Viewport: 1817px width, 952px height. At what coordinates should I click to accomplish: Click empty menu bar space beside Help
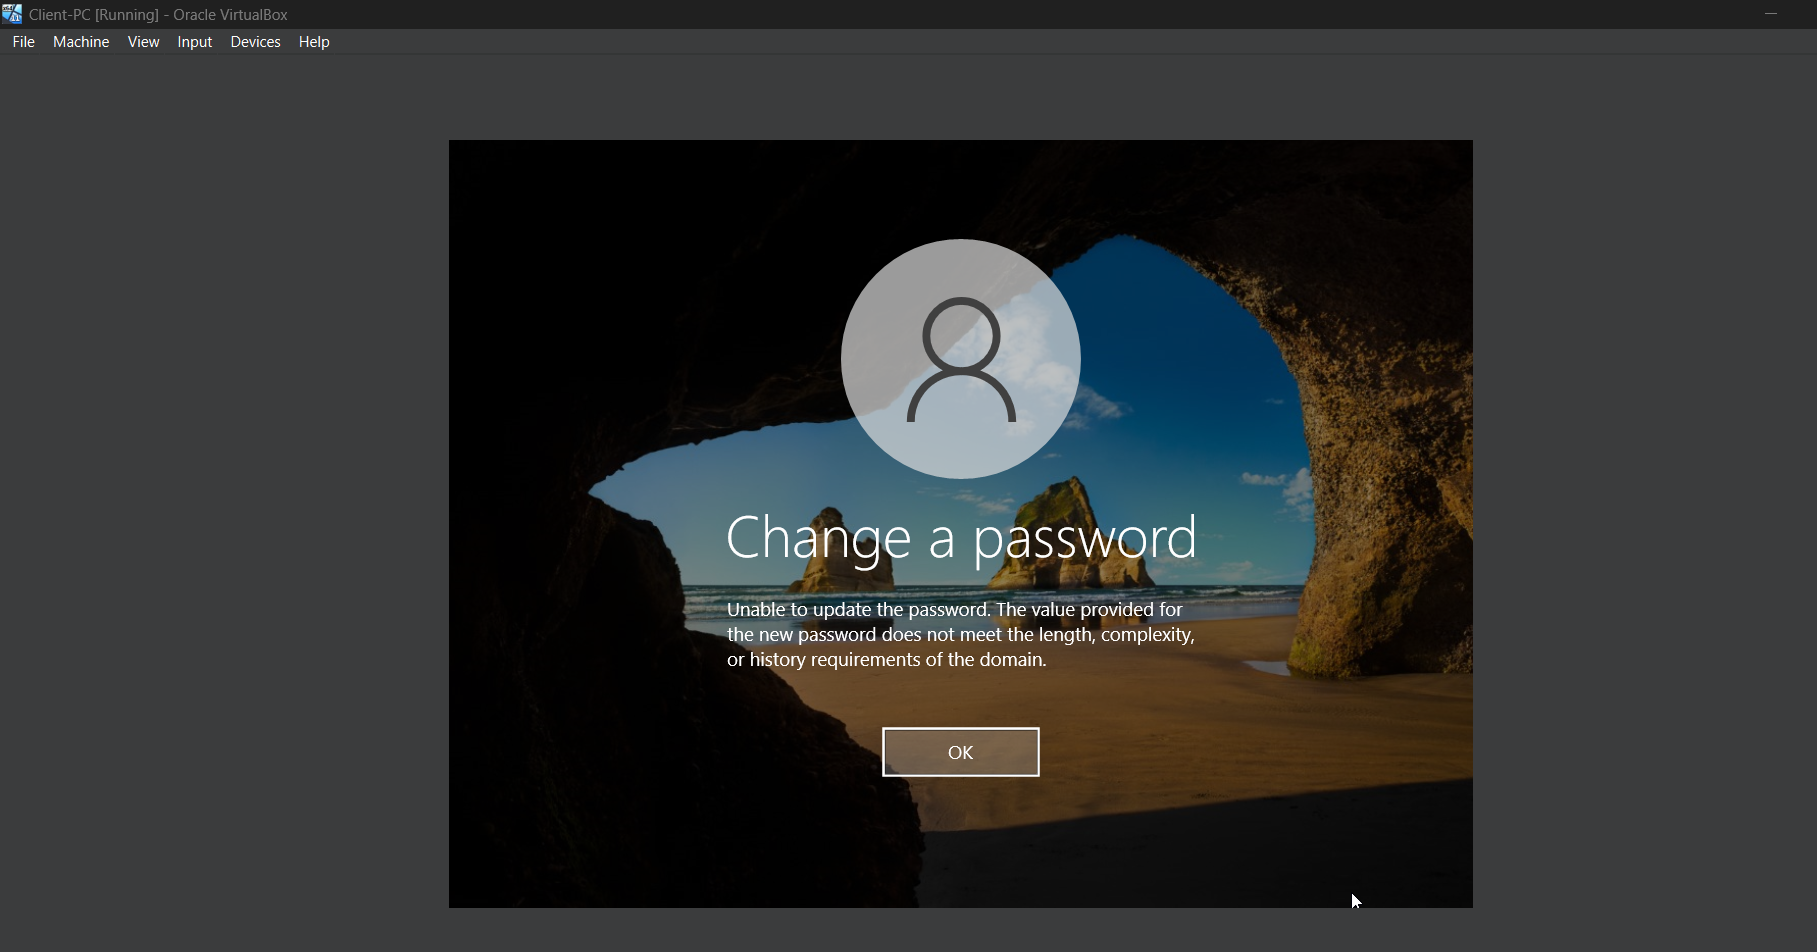pyautogui.click(x=1000, y=42)
